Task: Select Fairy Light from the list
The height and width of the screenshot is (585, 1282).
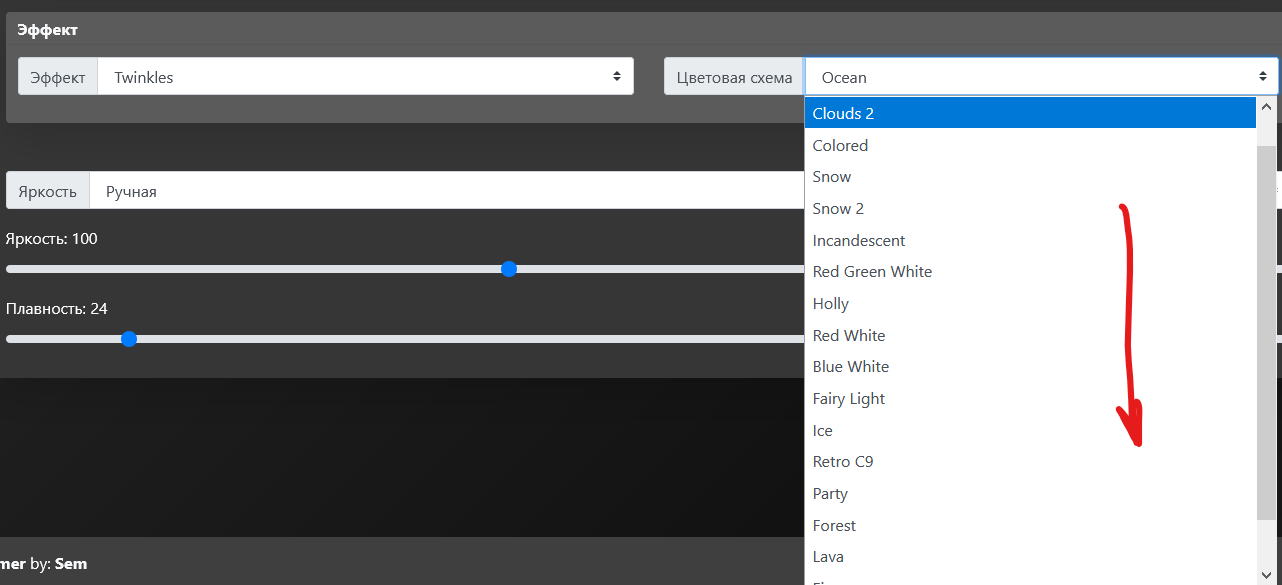Action: (849, 399)
